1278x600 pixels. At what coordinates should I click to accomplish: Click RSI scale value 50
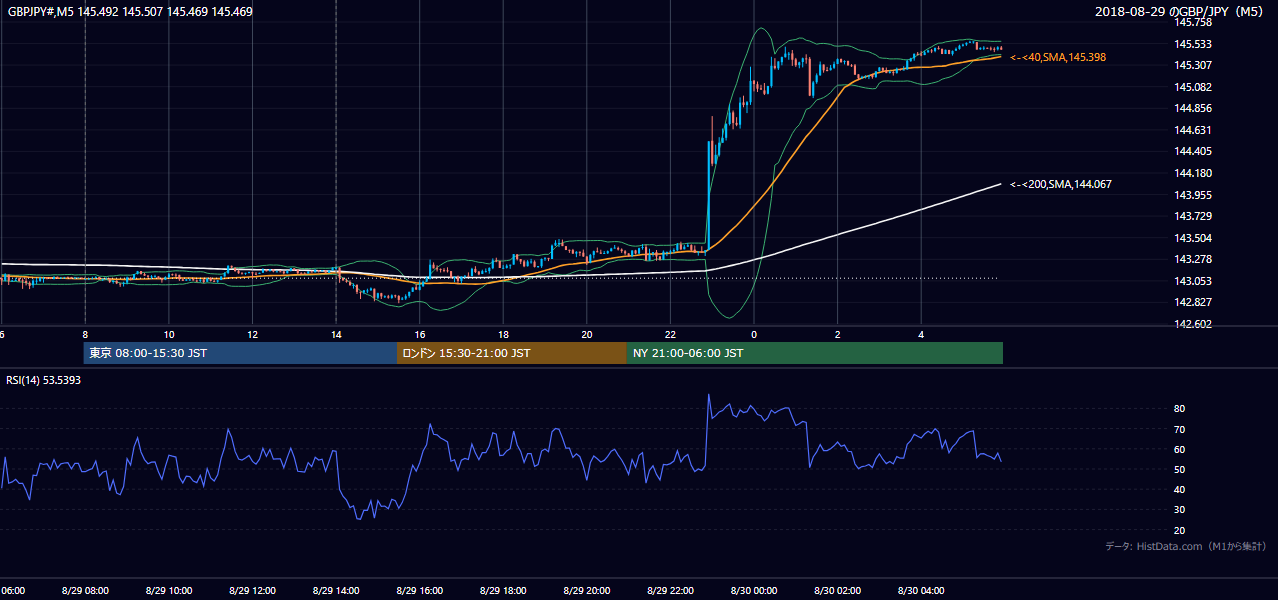(x=1180, y=469)
